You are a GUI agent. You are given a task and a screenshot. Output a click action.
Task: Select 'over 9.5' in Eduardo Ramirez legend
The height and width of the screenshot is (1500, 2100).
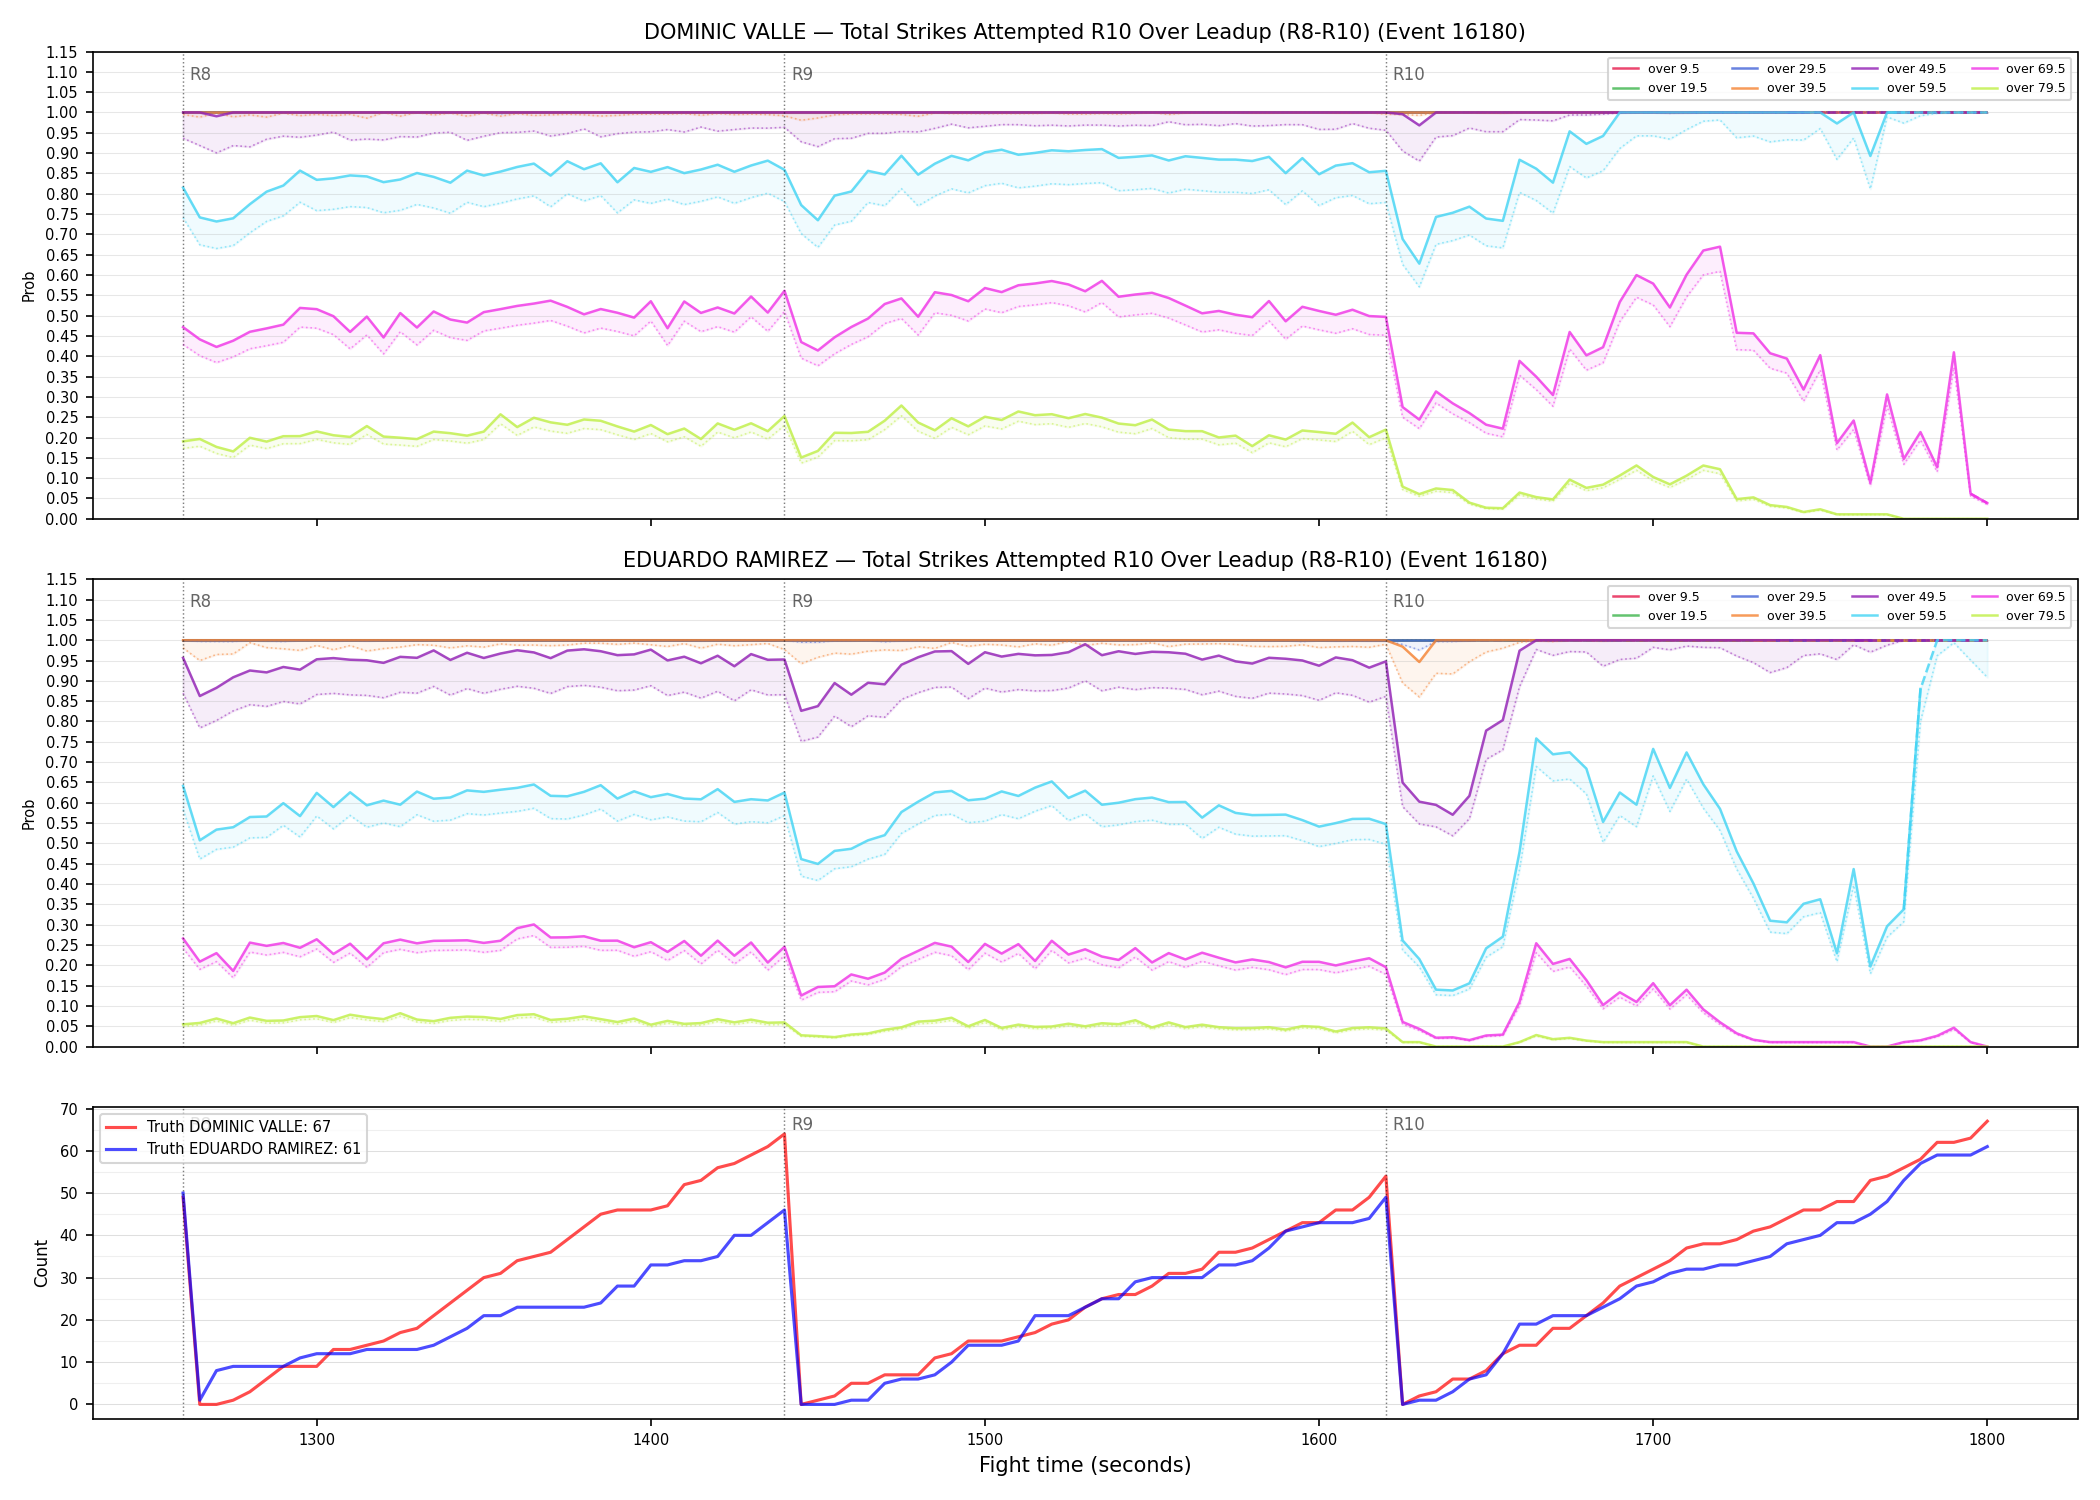(1656, 597)
